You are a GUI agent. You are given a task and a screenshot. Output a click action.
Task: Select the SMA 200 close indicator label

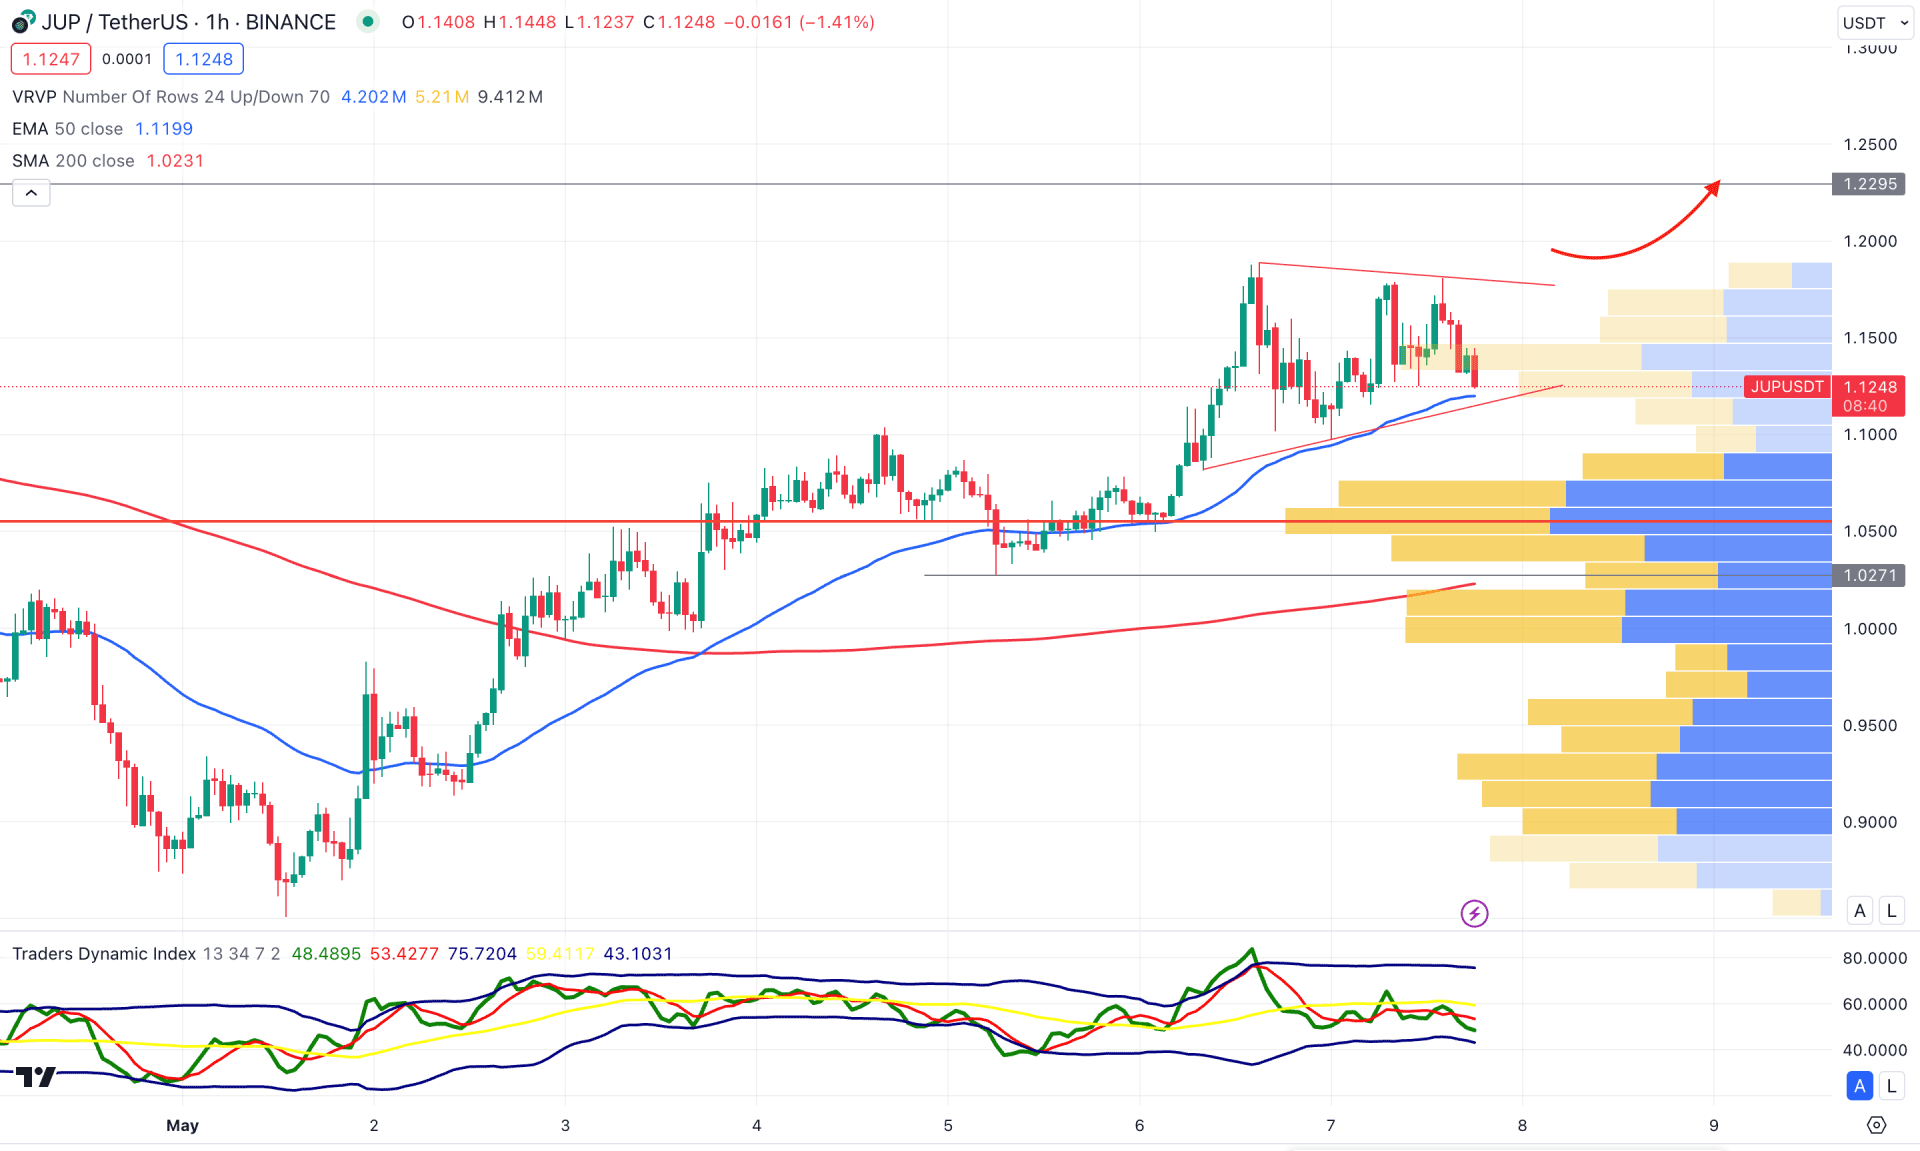pyautogui.click(x=73, y=161)
